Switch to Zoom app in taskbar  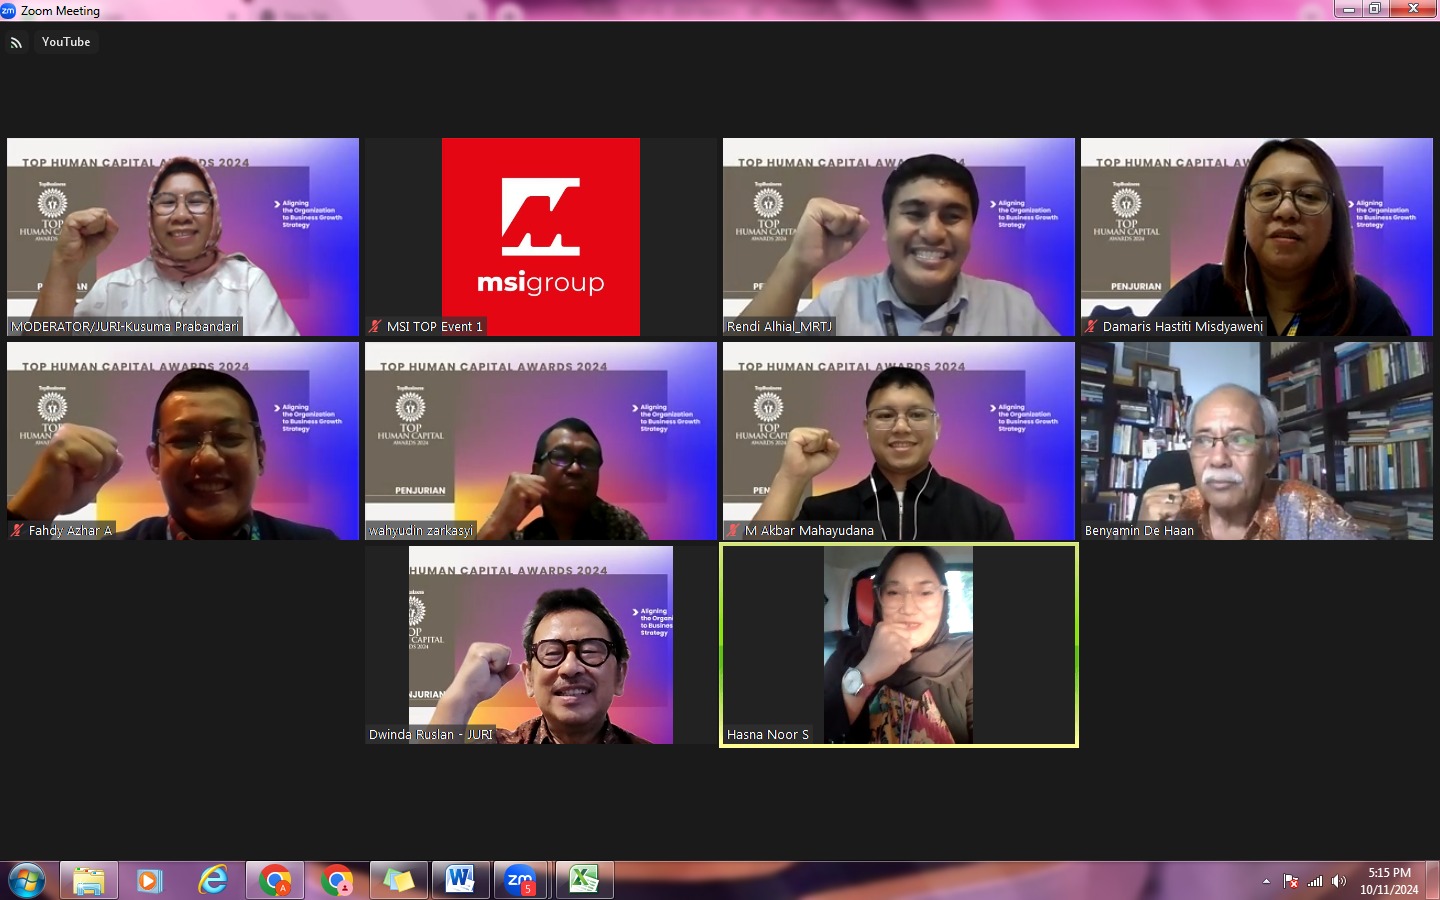521,881
